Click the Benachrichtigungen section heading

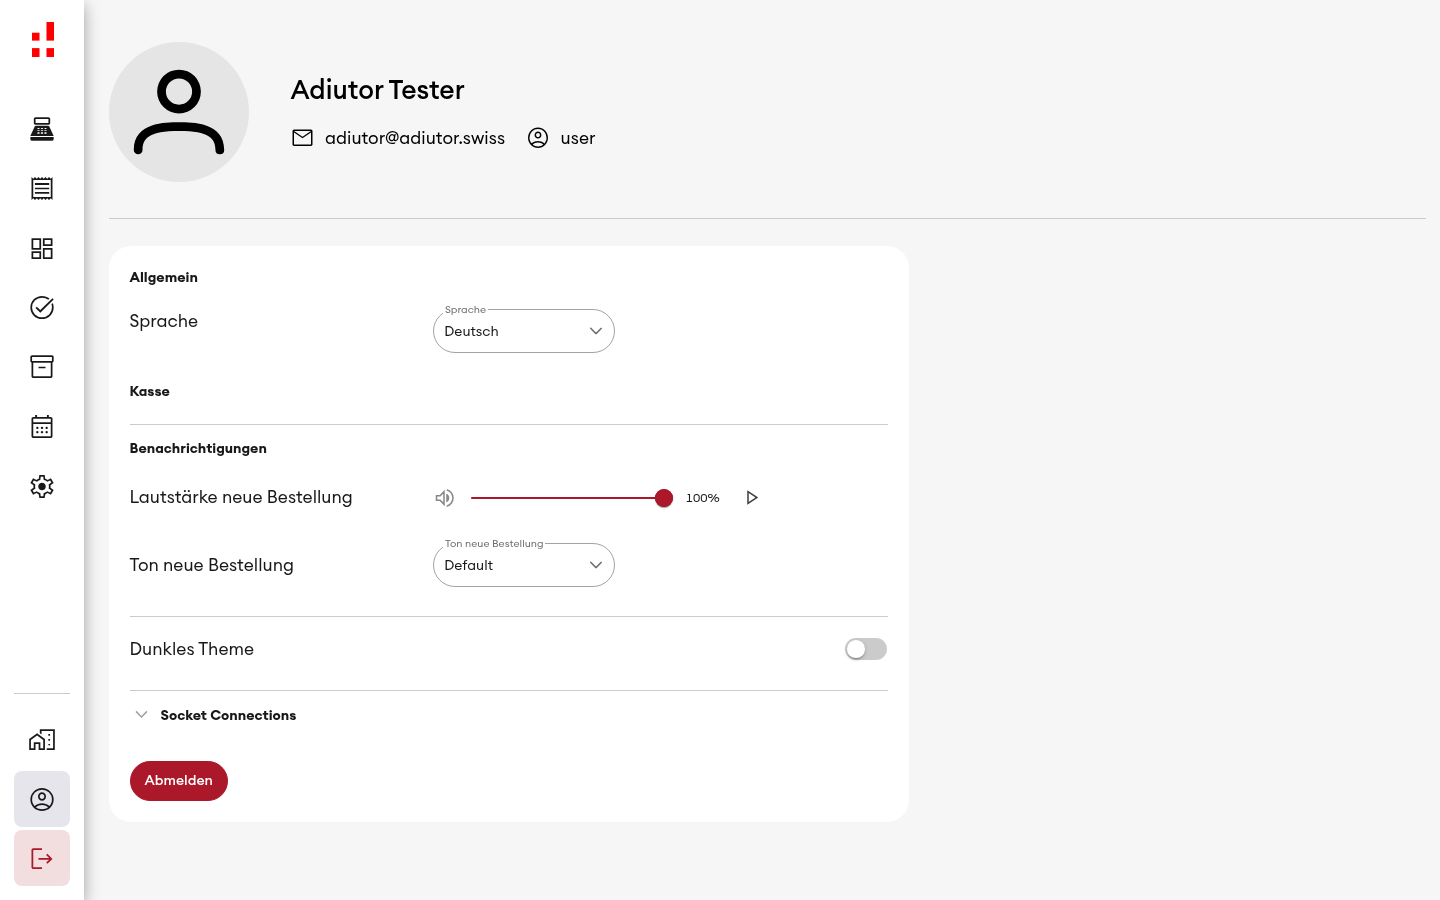point(198,448)
